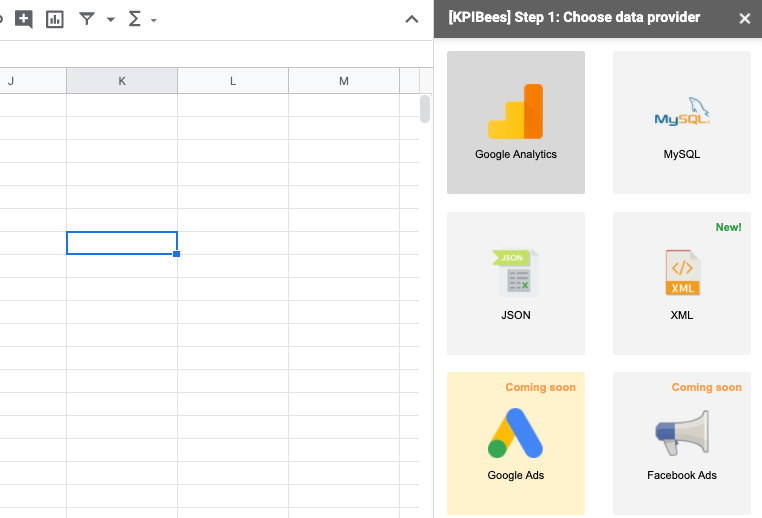Click the Google Ads provider tile
Viewport: 762px width, 518px height.
[516, 443]
